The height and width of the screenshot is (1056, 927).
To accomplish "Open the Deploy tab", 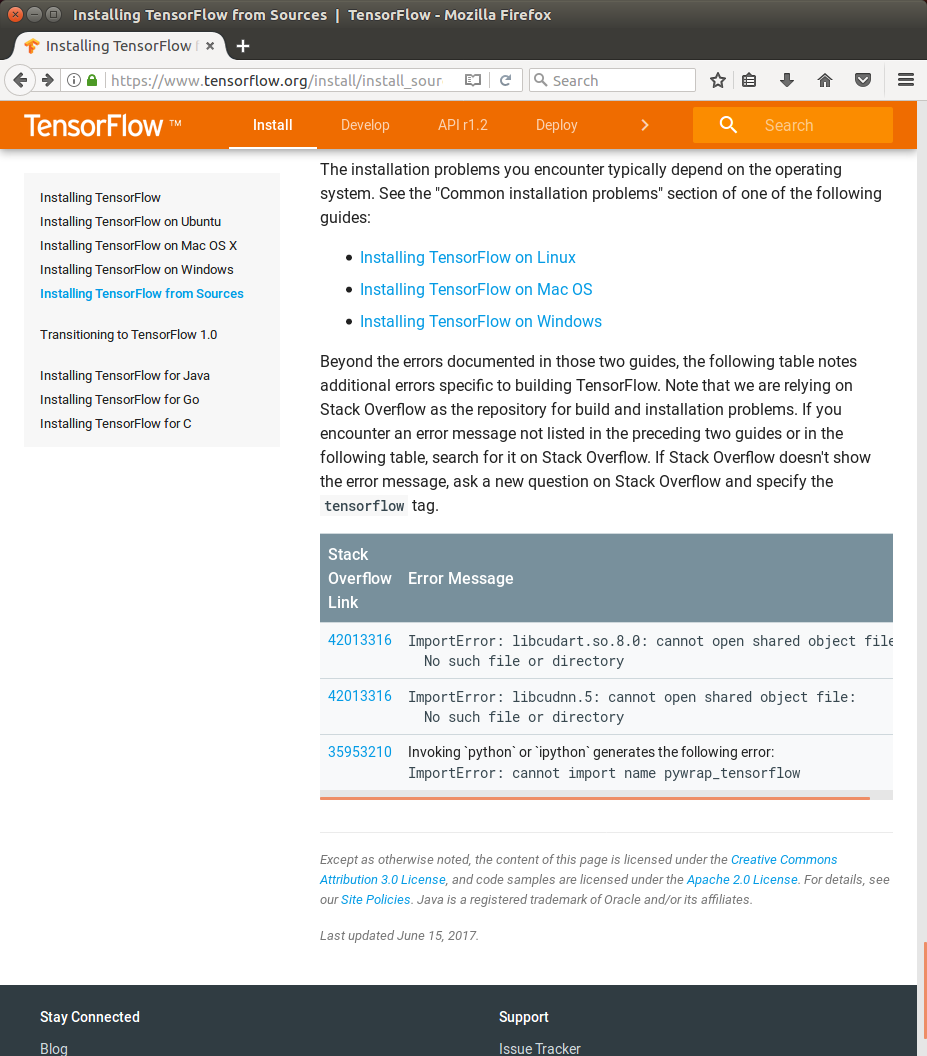I will (x=556, y=125).
